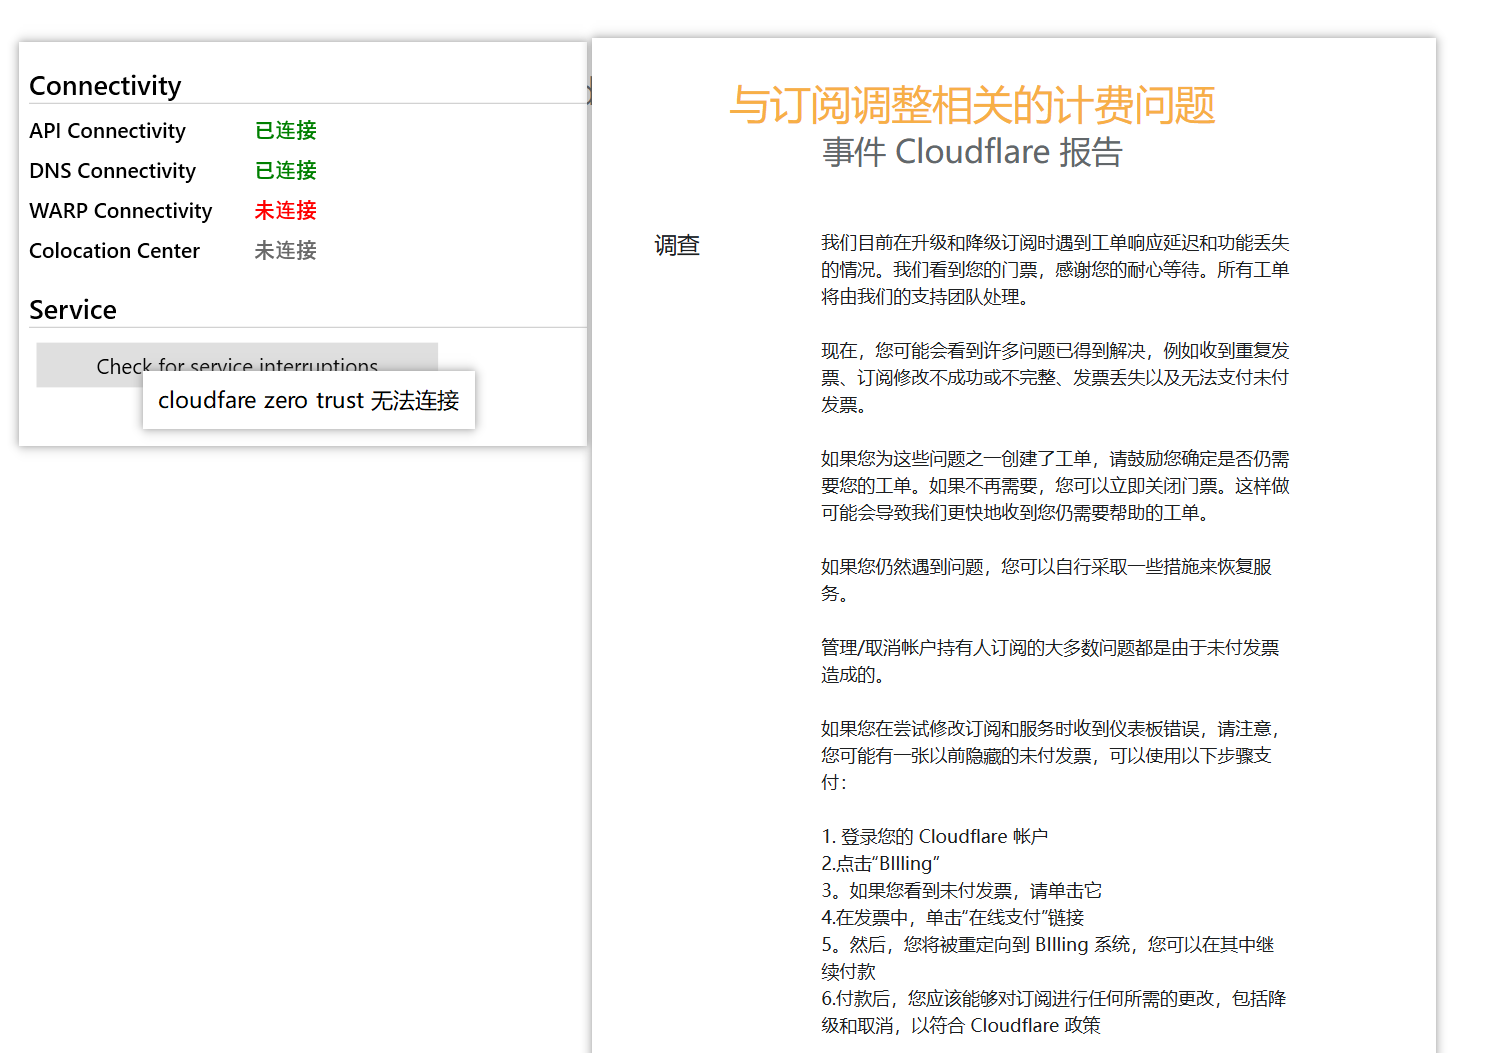Select the Colocation Center label
The image size is (1486, 1053).
(x=114, y=251)
